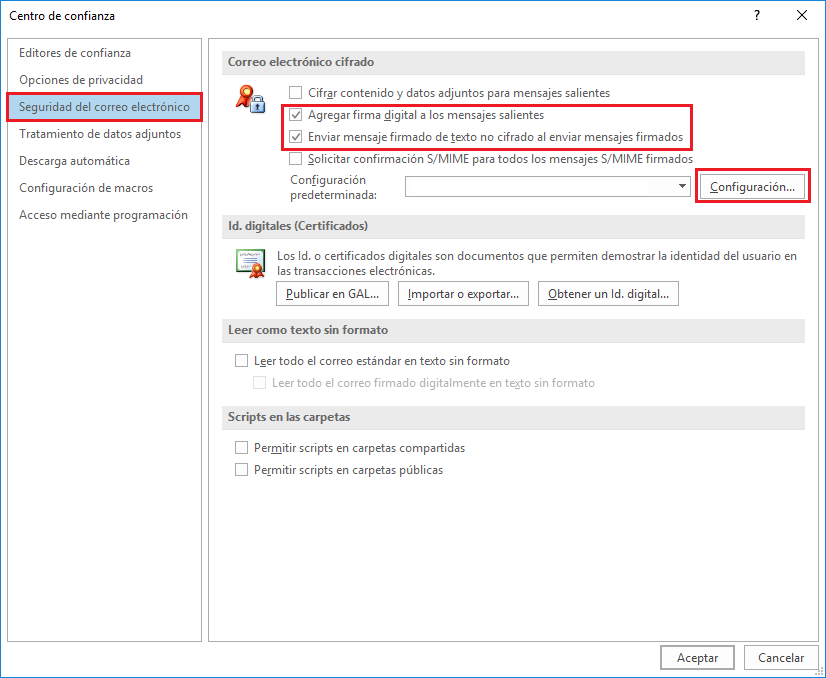Click the encrypted email ribbon-and-lock icon
826x678 pixels.
pyautogui.click(x=249, y=99)
